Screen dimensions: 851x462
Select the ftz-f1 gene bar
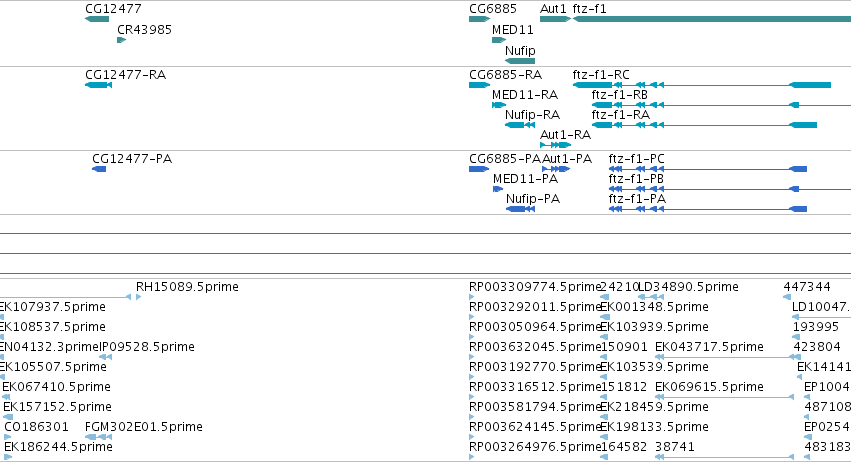click(712, 19)
